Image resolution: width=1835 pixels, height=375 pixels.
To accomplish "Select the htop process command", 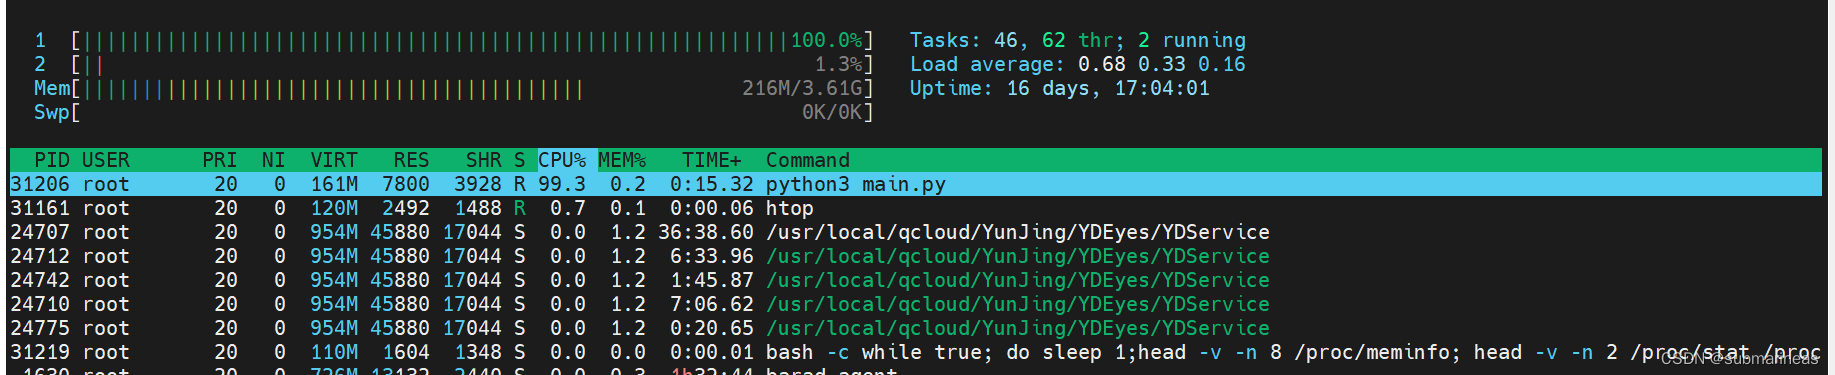I will (x=790, y=208).
